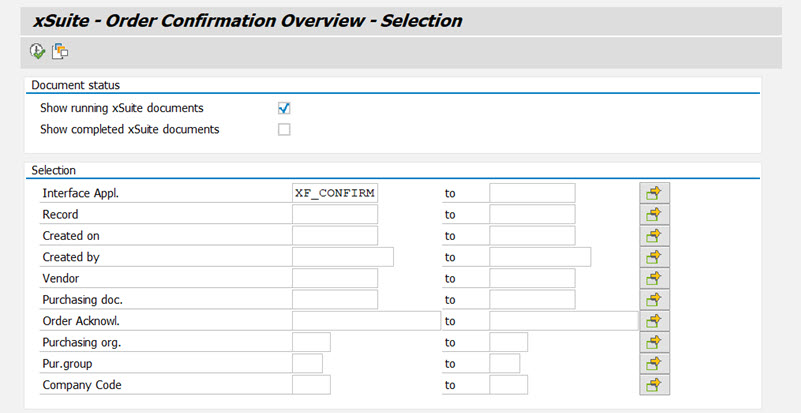Open multiple selection for Created by
The height and width of the screenshot is (413, 801).
coord(654,257)
